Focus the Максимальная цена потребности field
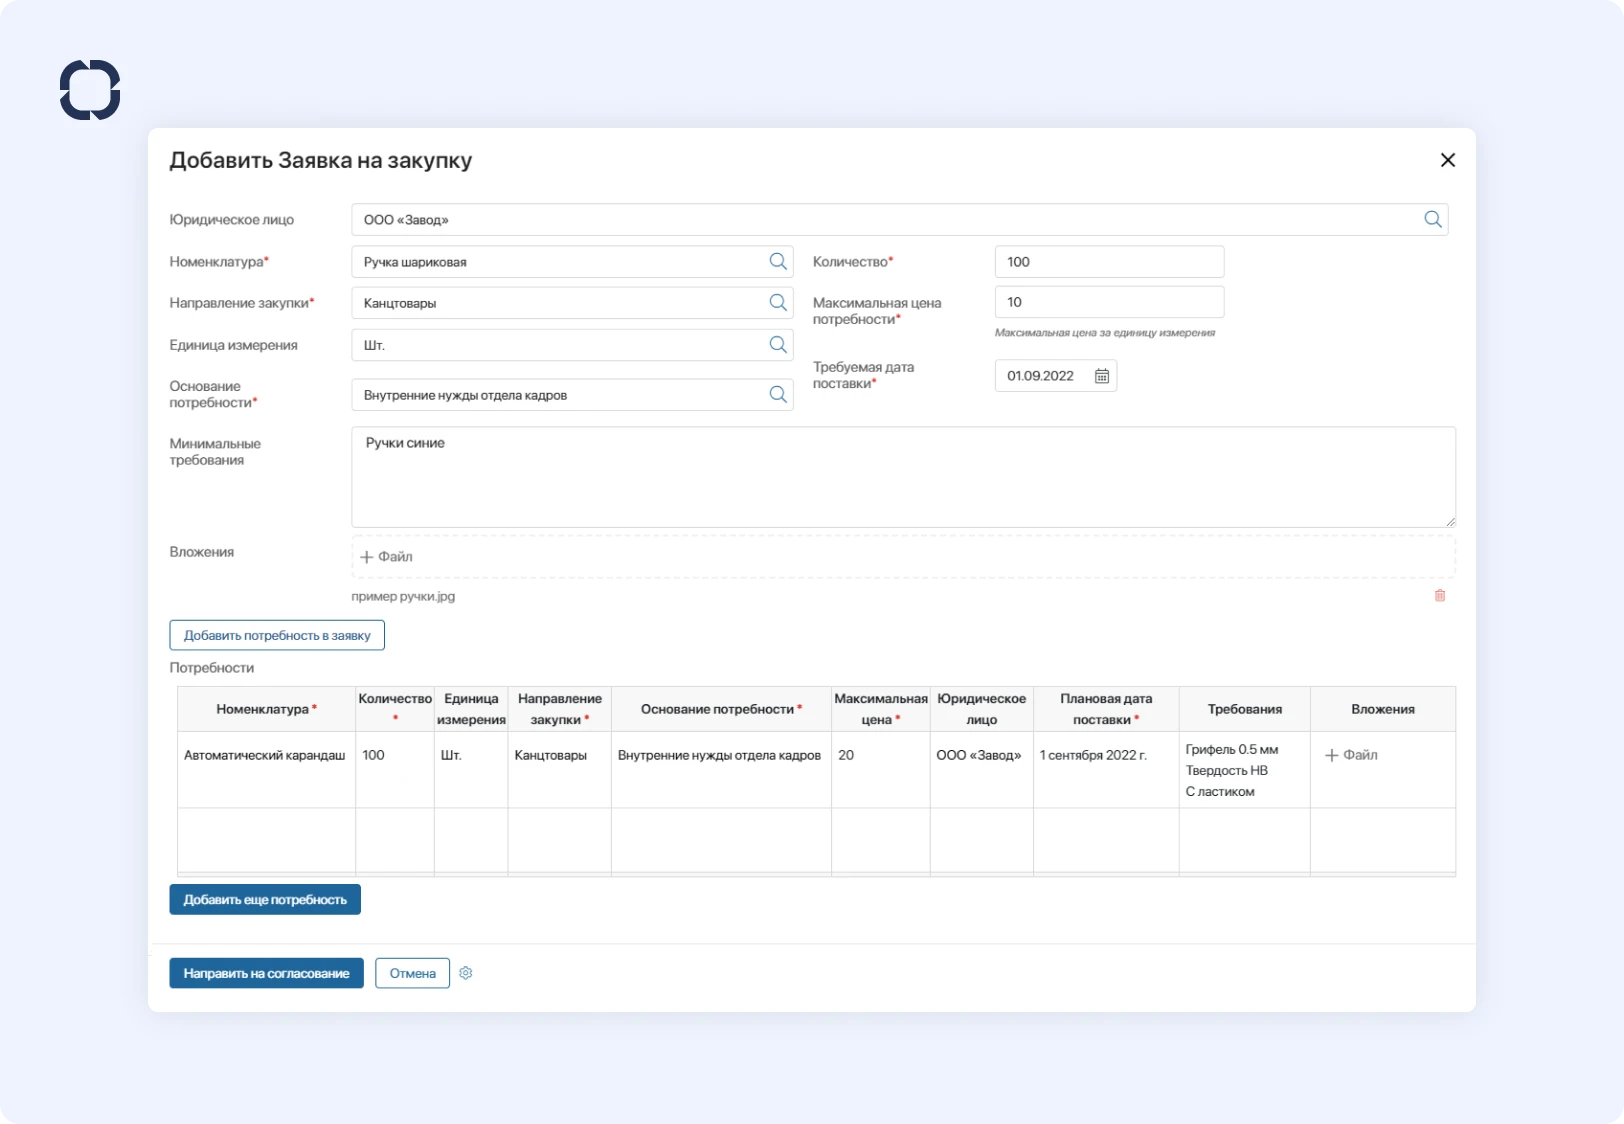This screenshot has height=1124, width=1624. click(x=1108, y=302)
